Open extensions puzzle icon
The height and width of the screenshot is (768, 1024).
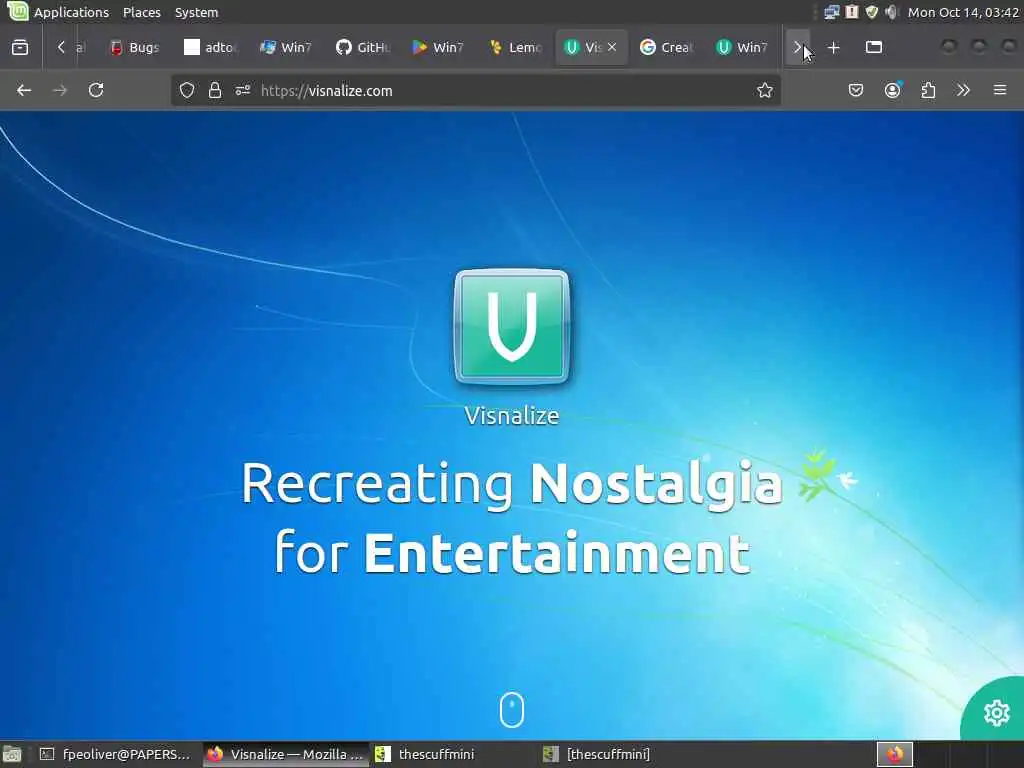click(928, 90)
